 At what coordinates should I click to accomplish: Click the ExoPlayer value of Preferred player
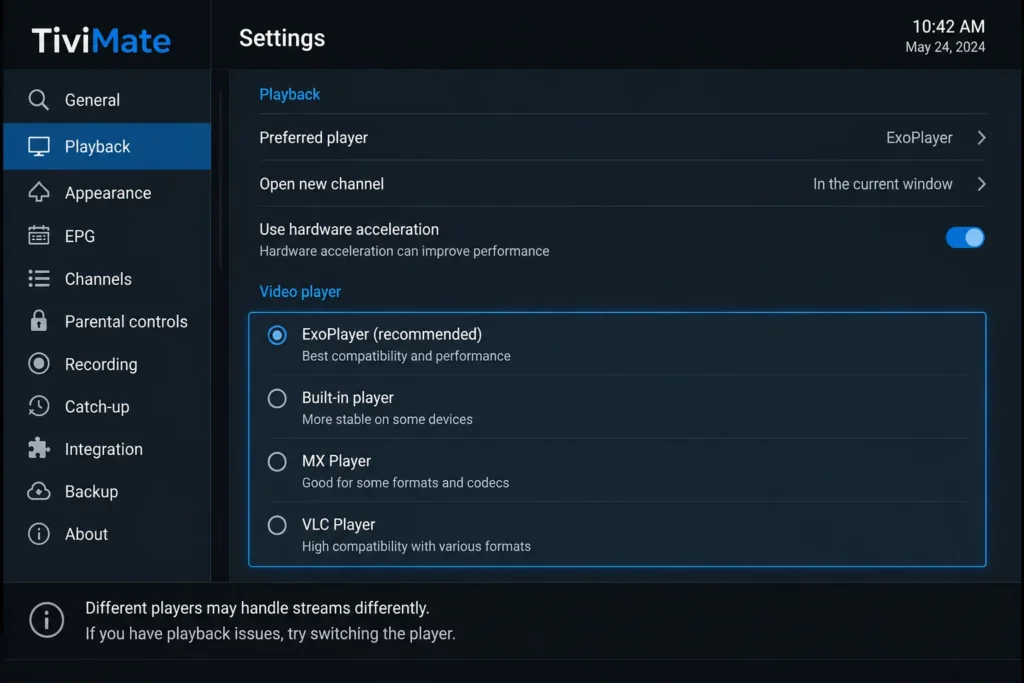point(919,138)
